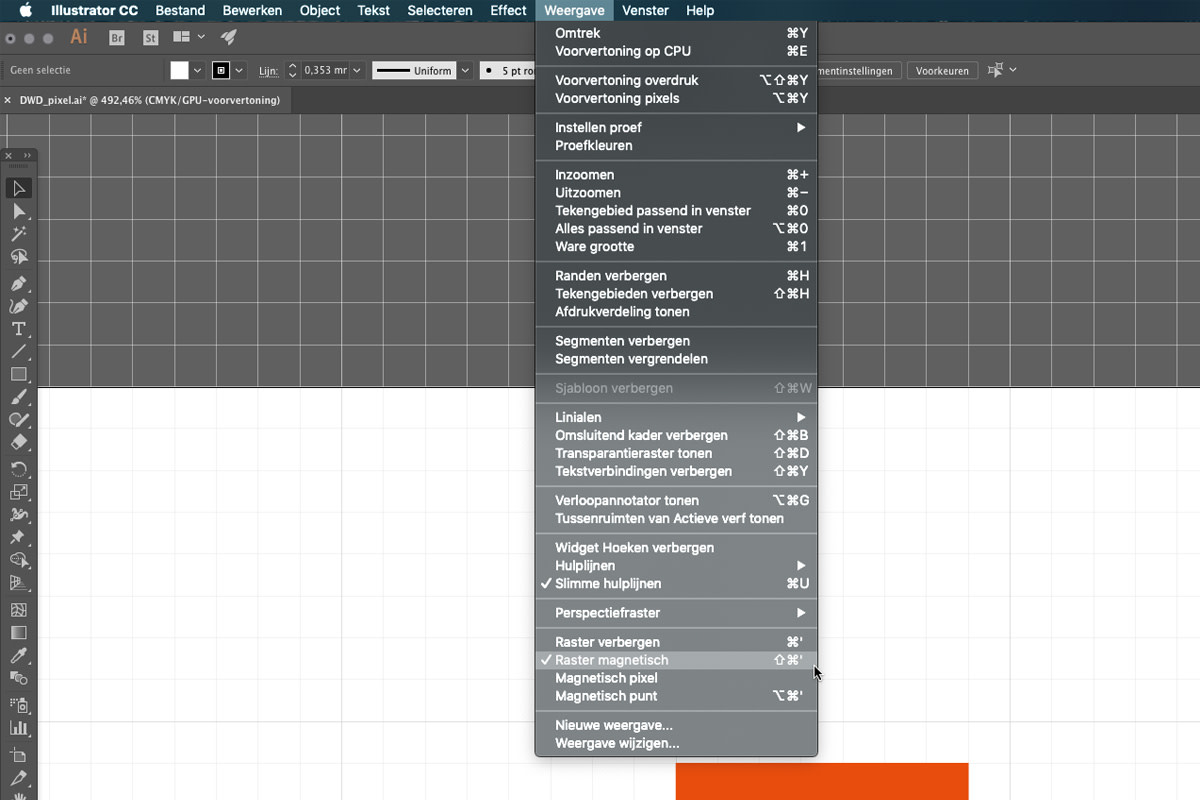Select the Eyedropper tool
The width and height of the screenshot is (1200, 800).
click(18, 656)
